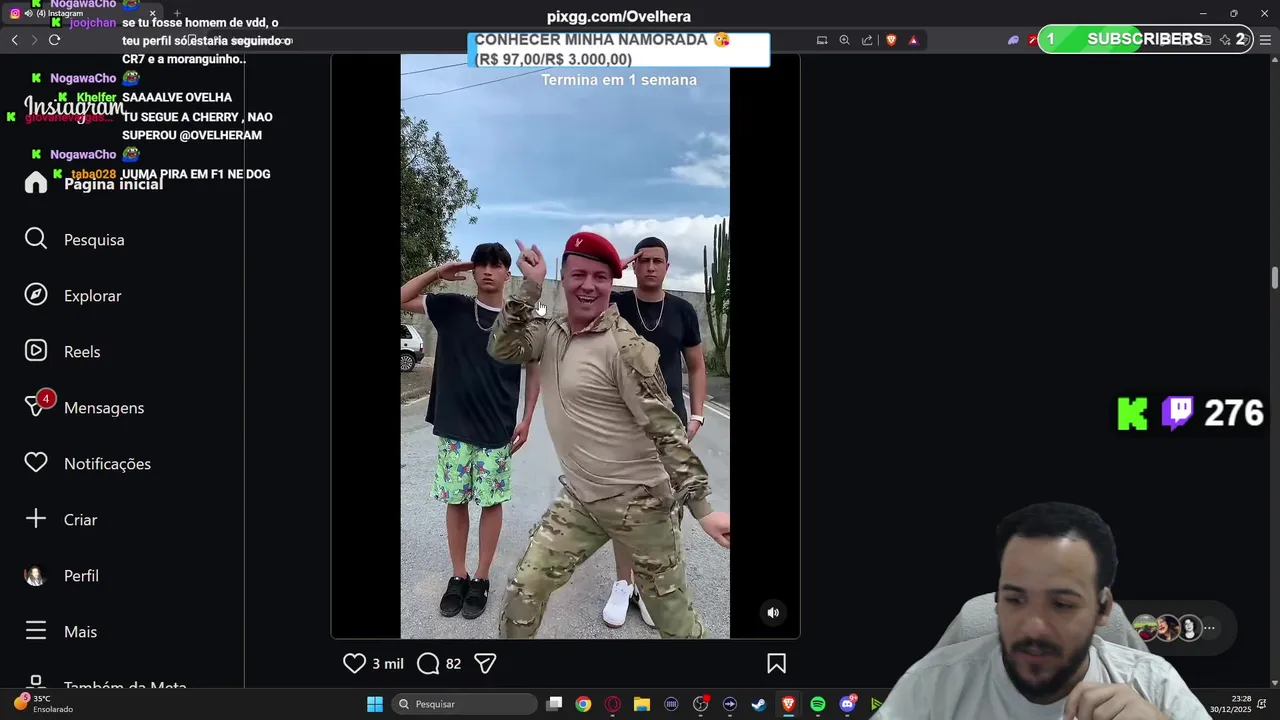Go back with browser back arrow
Screen dimensions: 1280x720
click(14, 40)
